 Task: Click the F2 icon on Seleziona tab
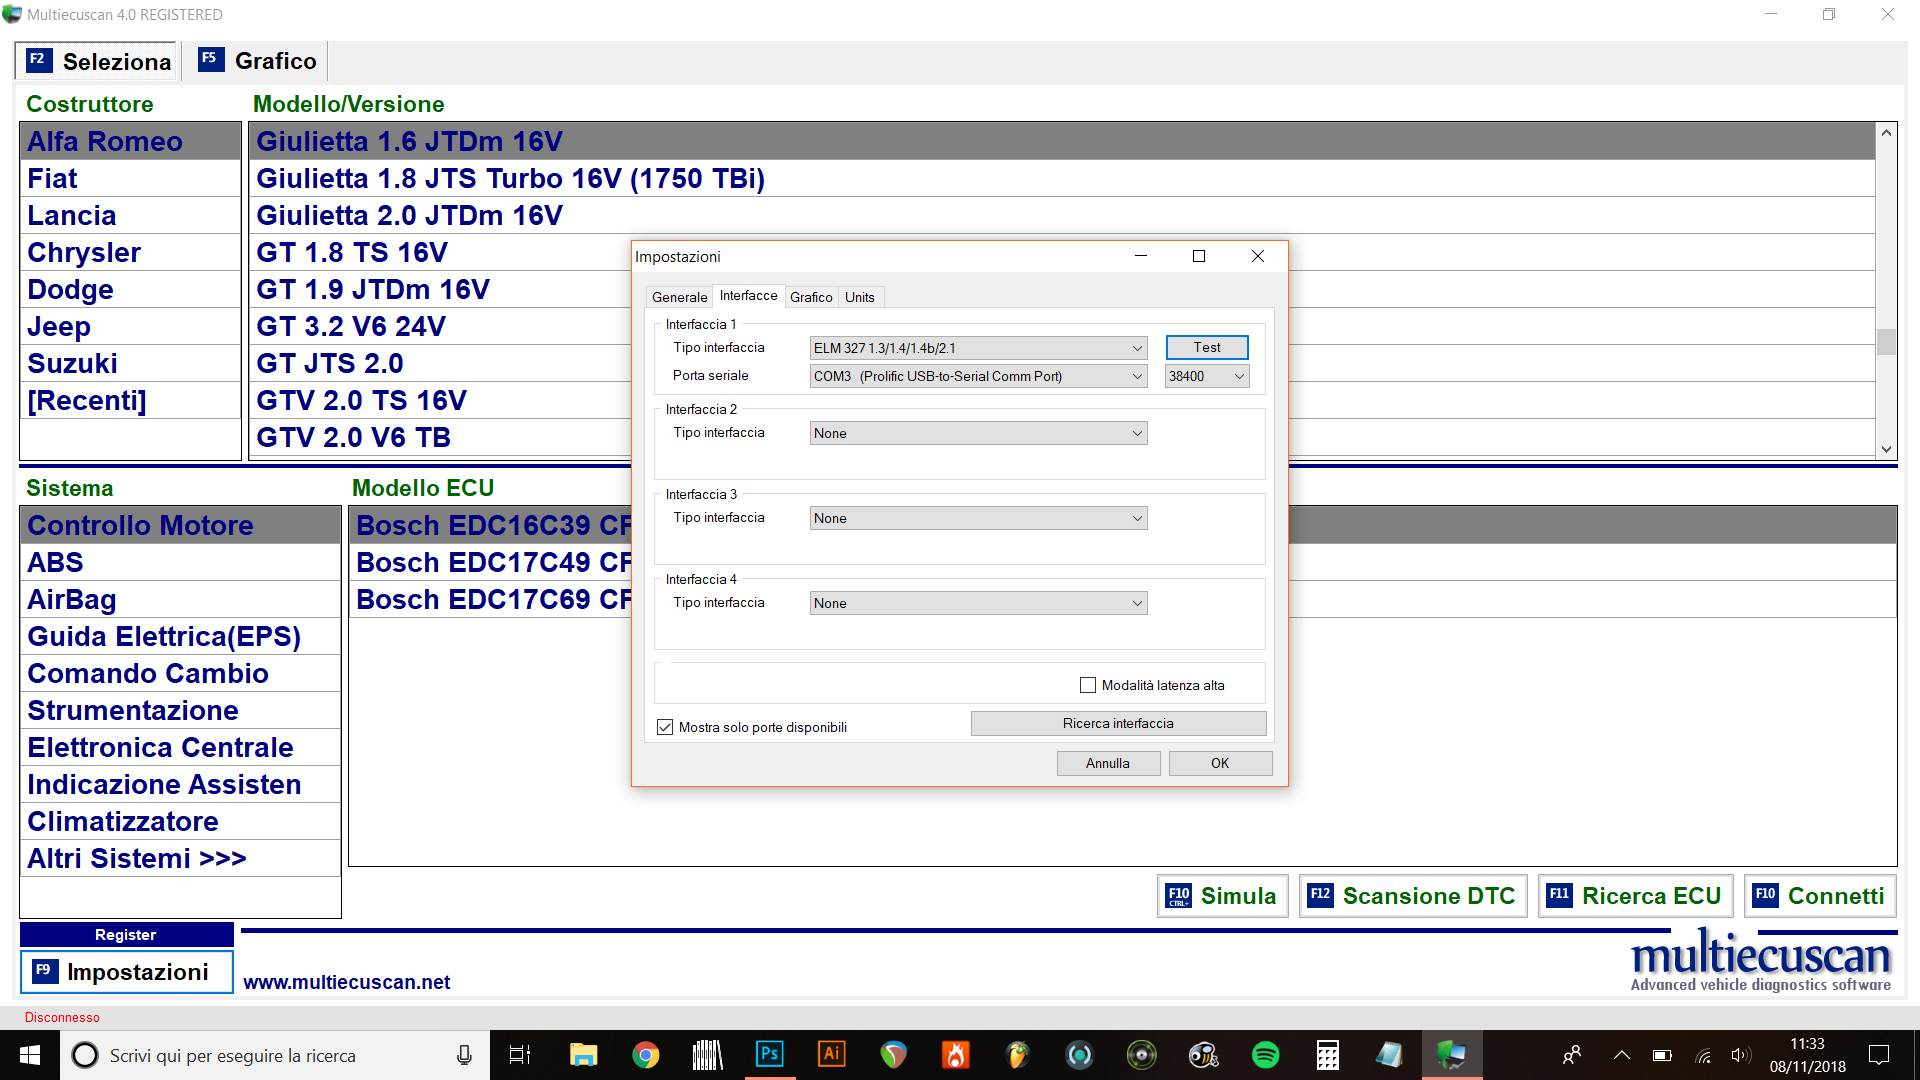point(38,59)
